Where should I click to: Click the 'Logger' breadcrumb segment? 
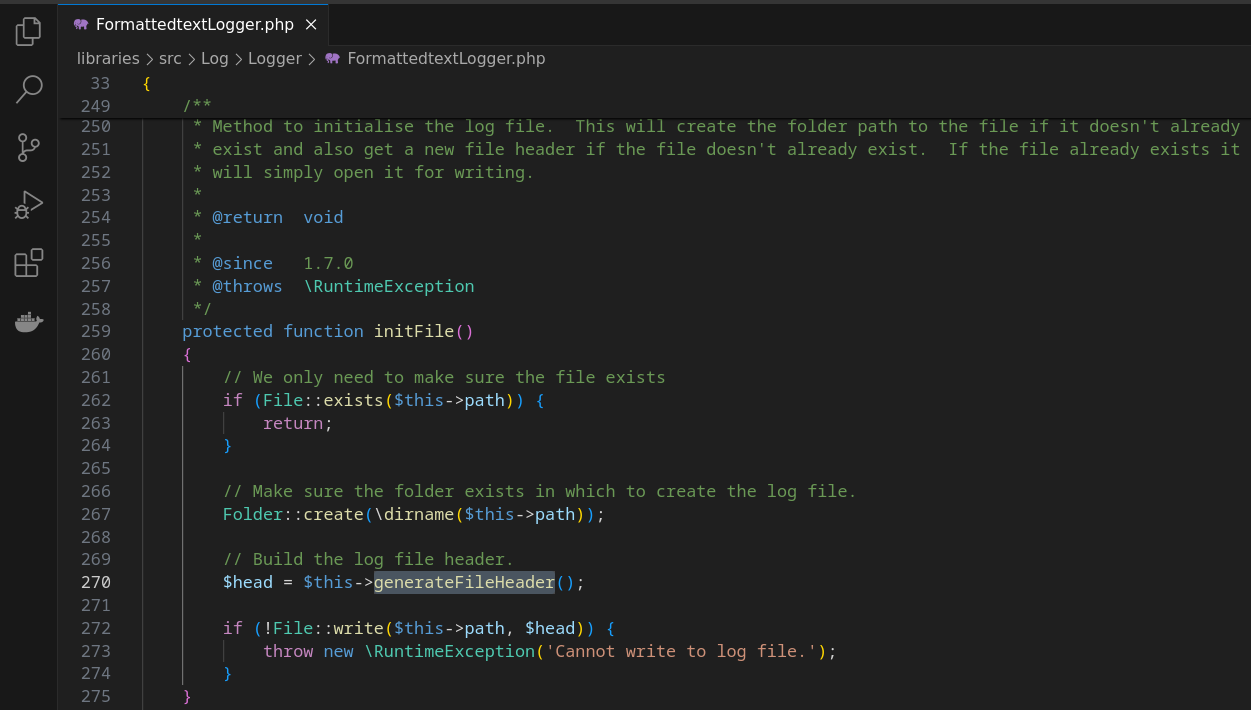pyautogui.click(x=274, y=58)
